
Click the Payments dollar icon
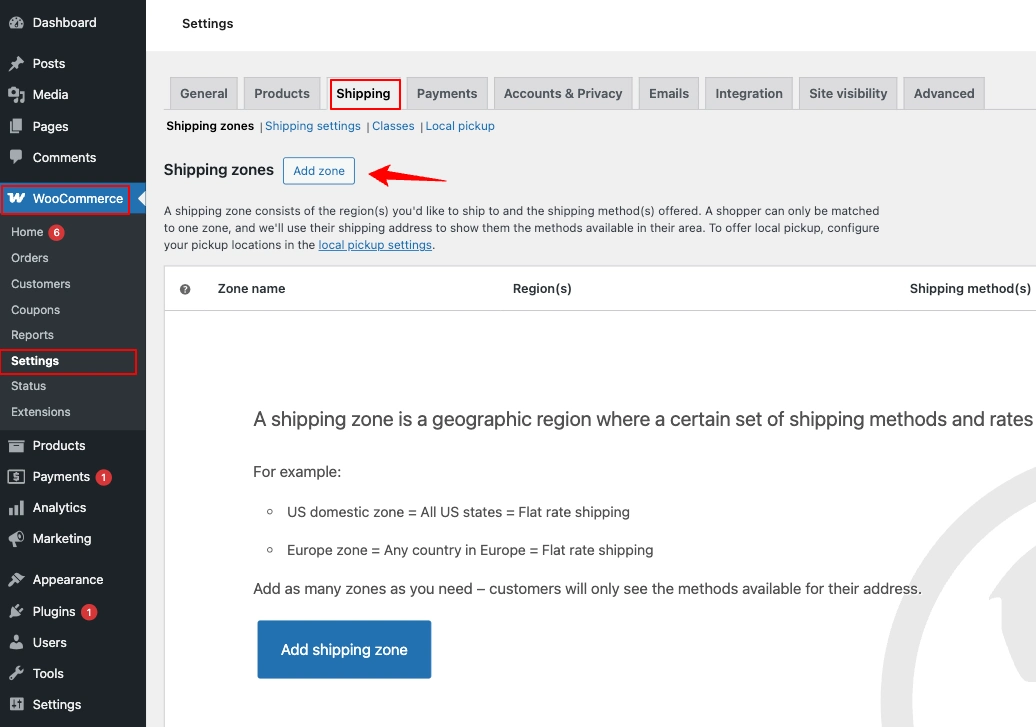pos(17,477)
